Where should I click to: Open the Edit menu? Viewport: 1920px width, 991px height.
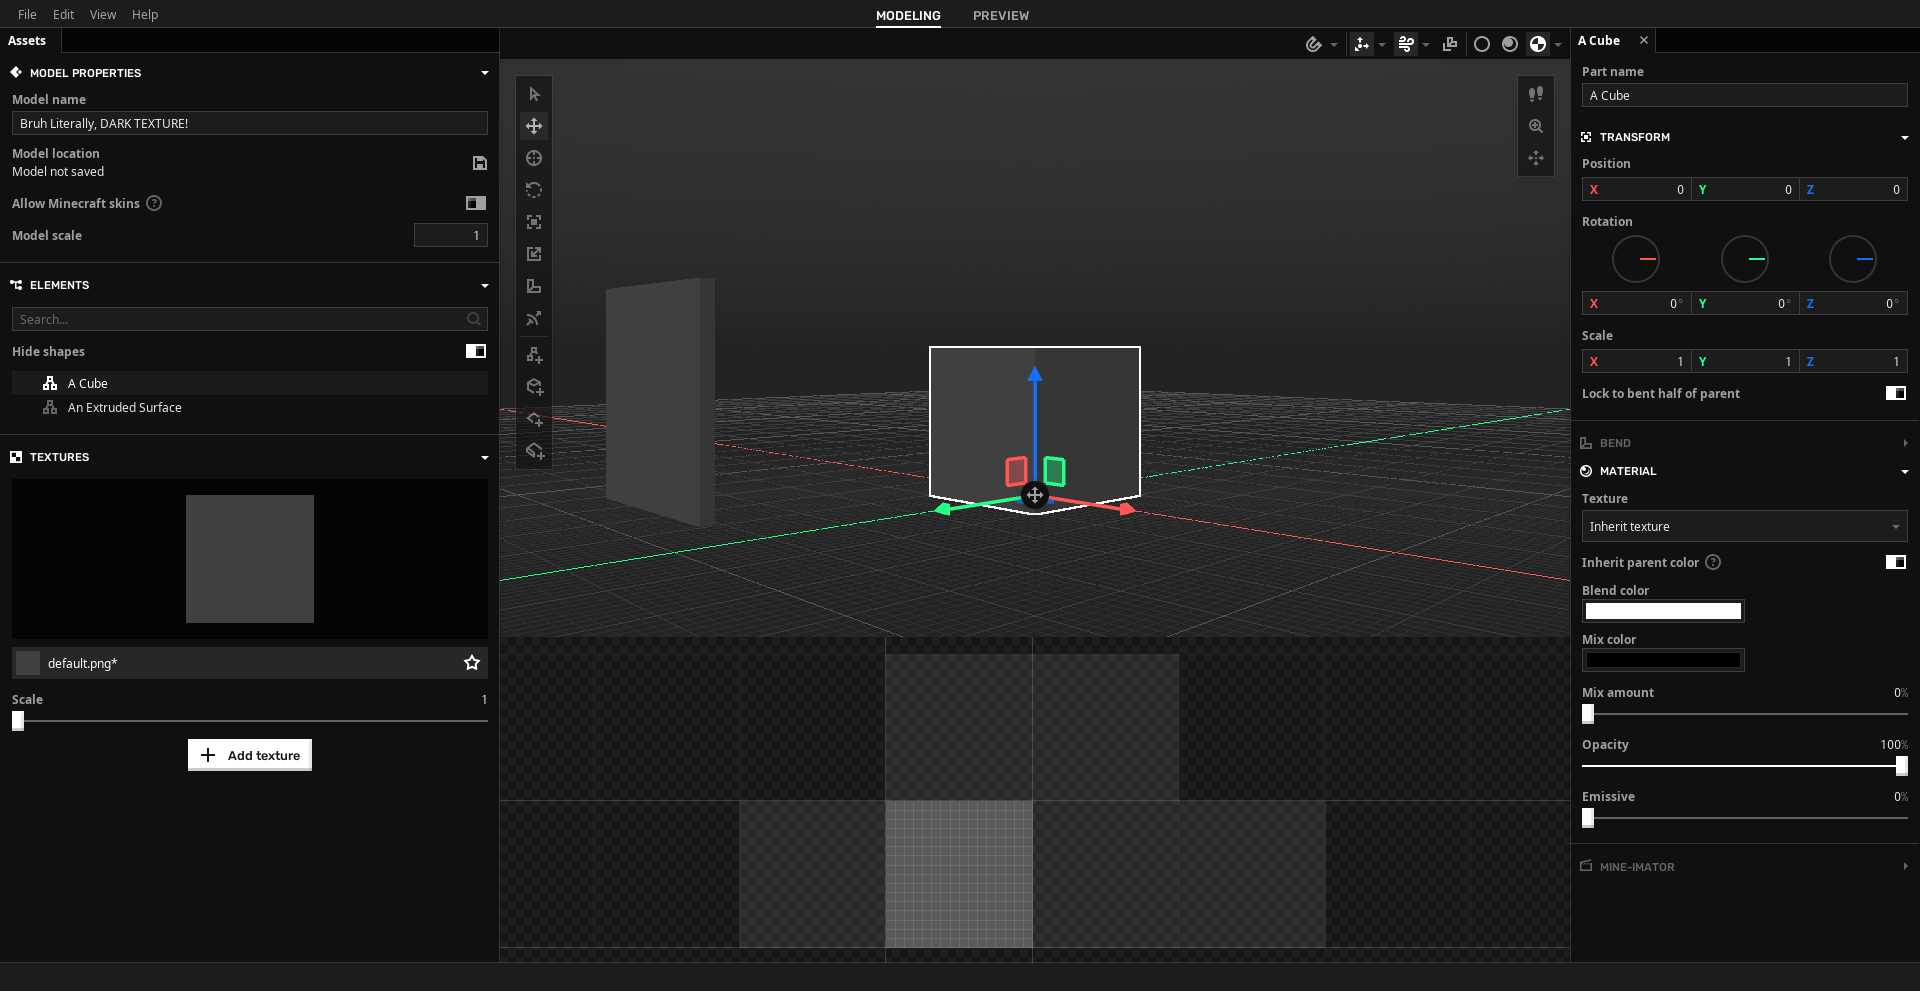[64, 14]
